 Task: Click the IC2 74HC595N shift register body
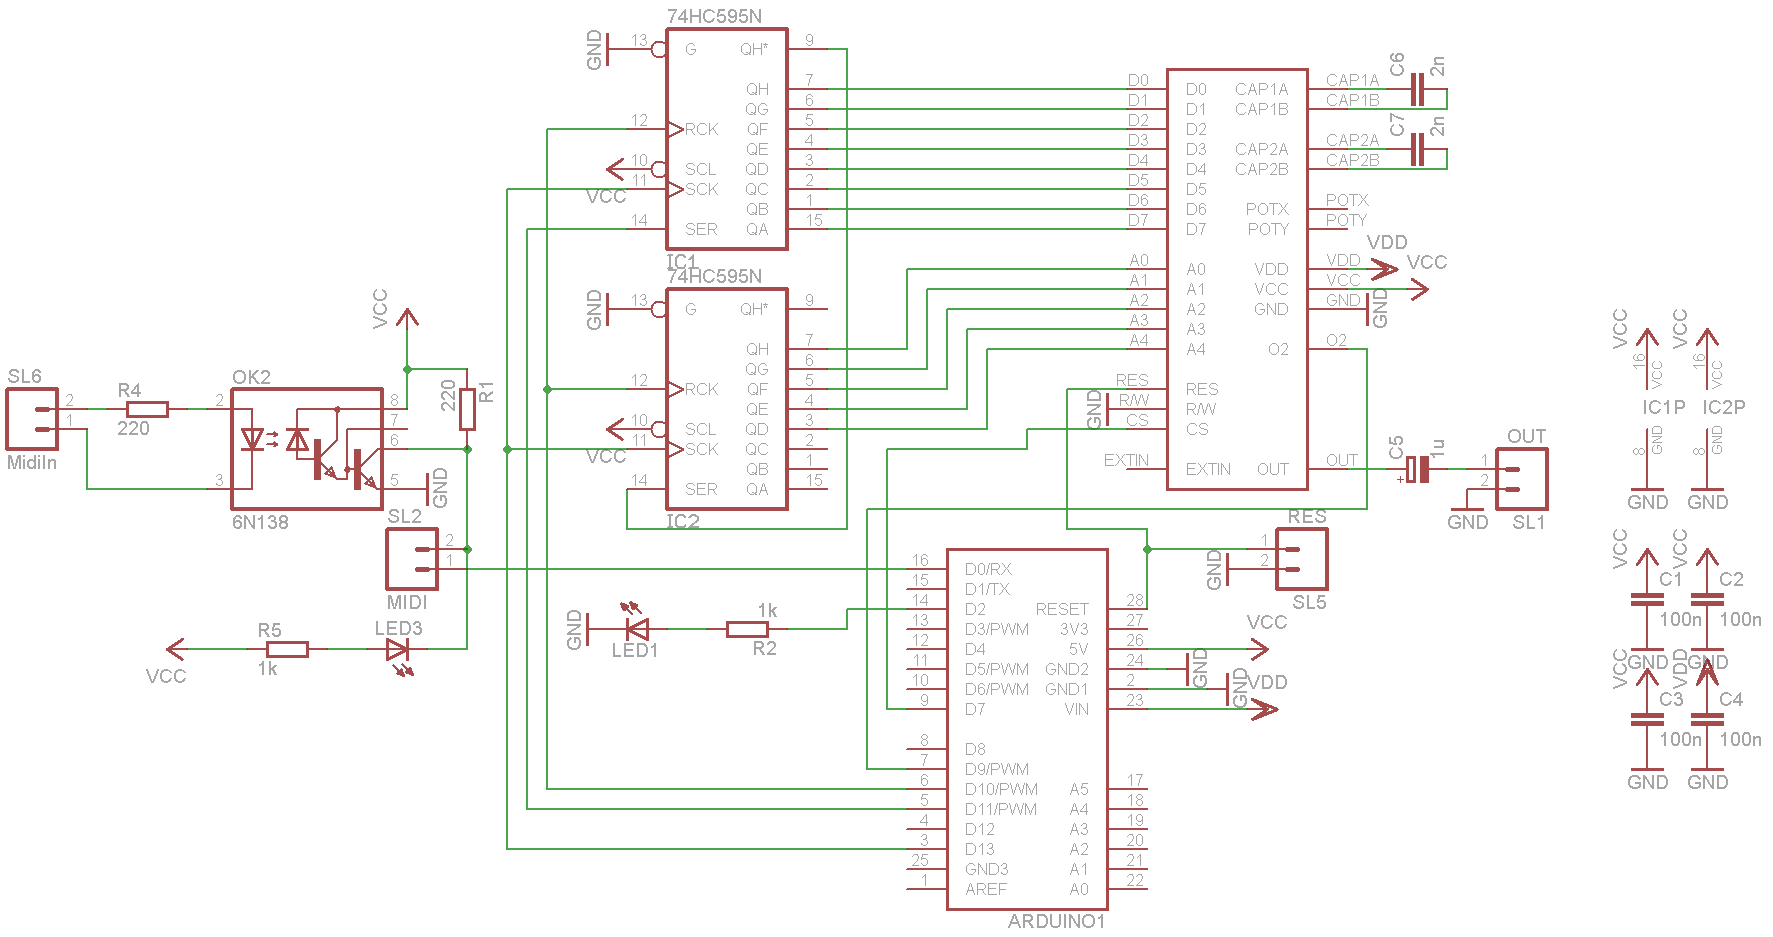point(727,399)
